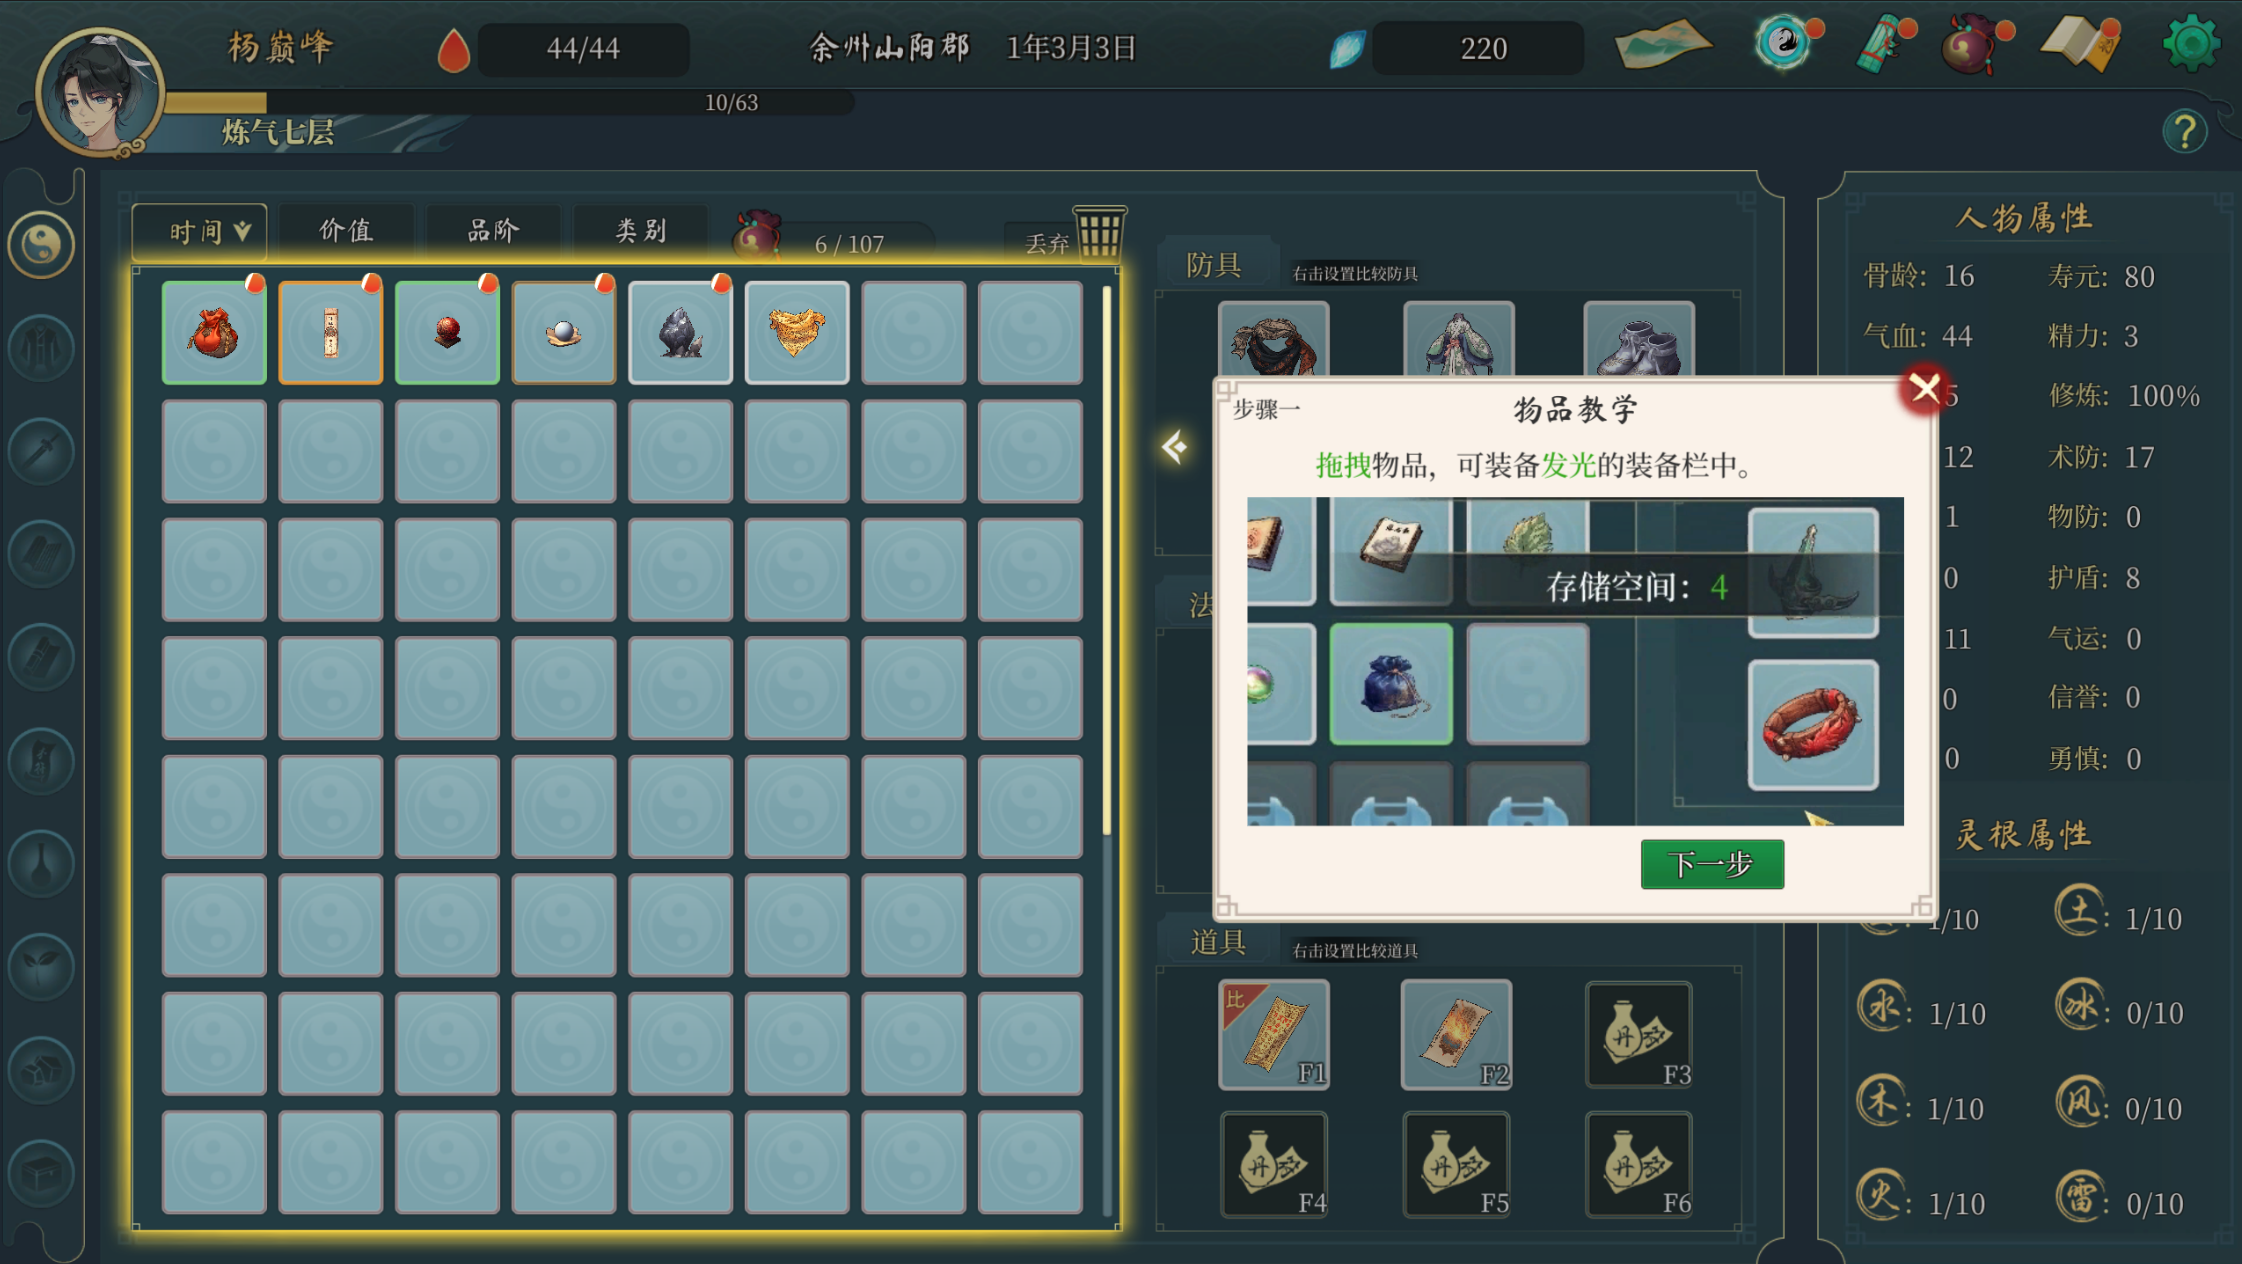The image size is (2242, 1264).
Task: Sort inventory by 类别 tab
Action: point(640,231)
